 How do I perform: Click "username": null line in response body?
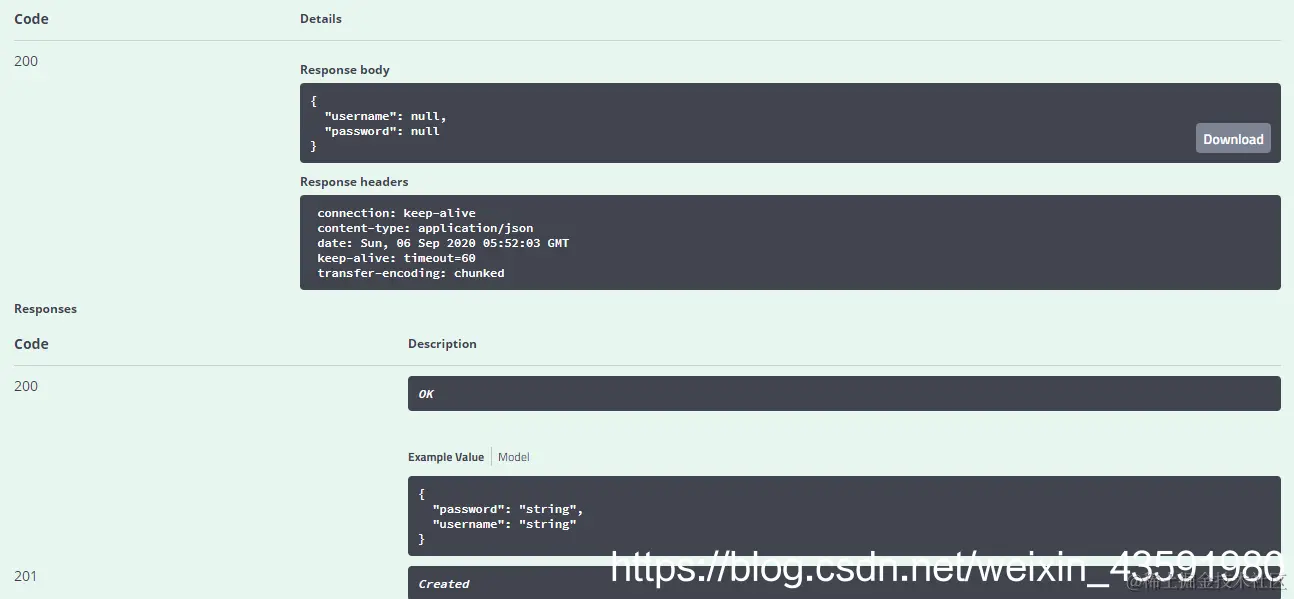pyautogui.click(x=385, y=116)
